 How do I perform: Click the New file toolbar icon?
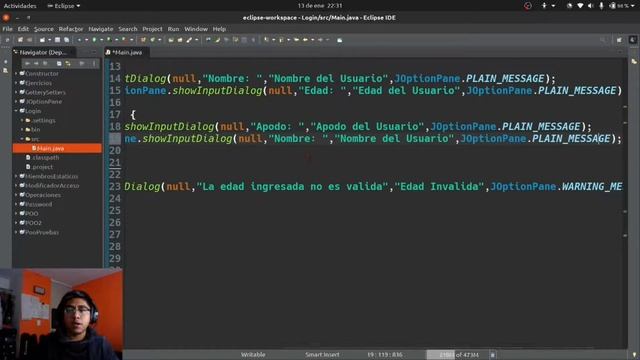(42, 40)
